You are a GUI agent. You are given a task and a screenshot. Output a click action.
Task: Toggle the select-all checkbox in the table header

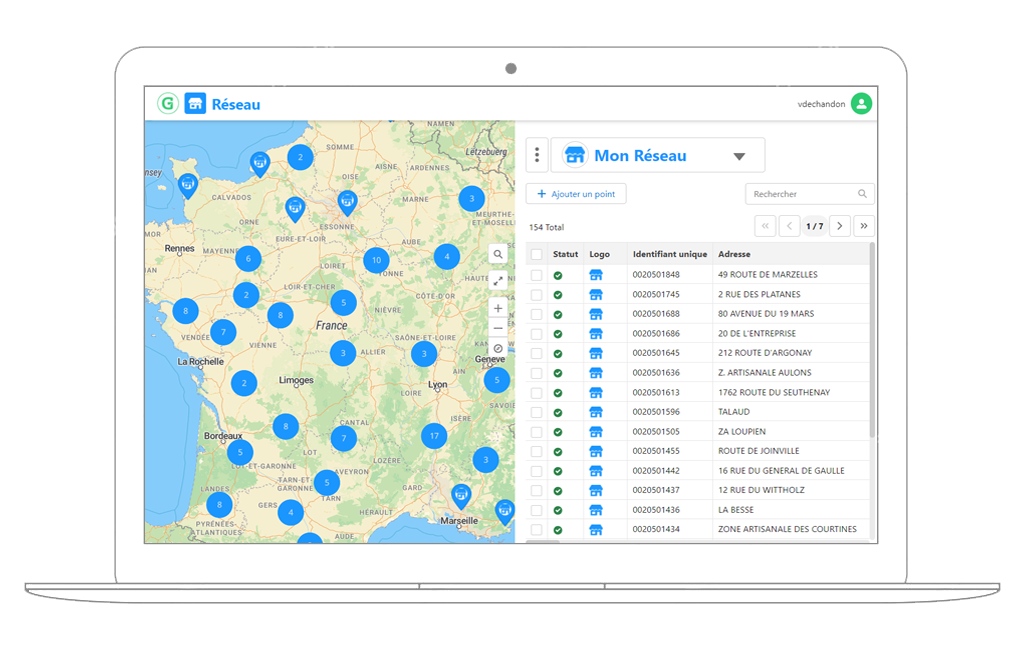[x=537, y=255]
